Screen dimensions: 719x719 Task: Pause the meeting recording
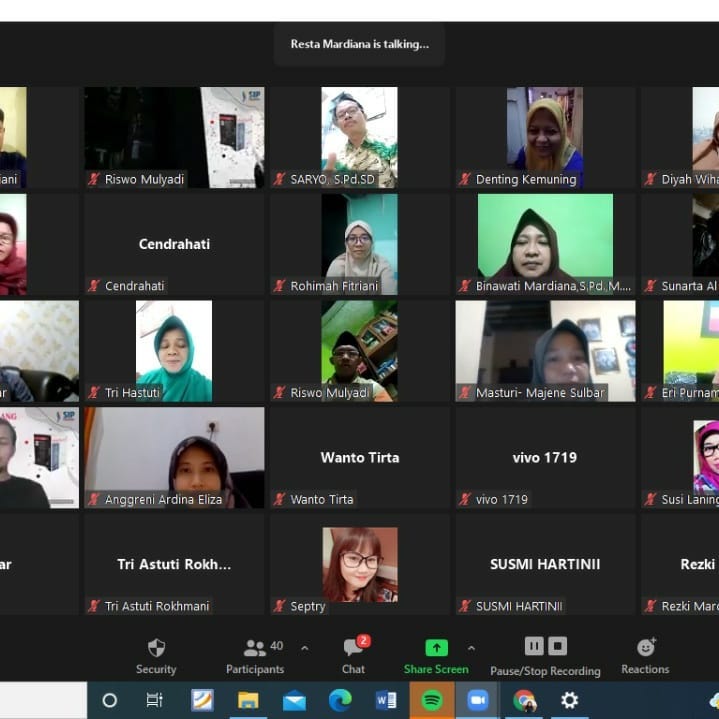534,646
